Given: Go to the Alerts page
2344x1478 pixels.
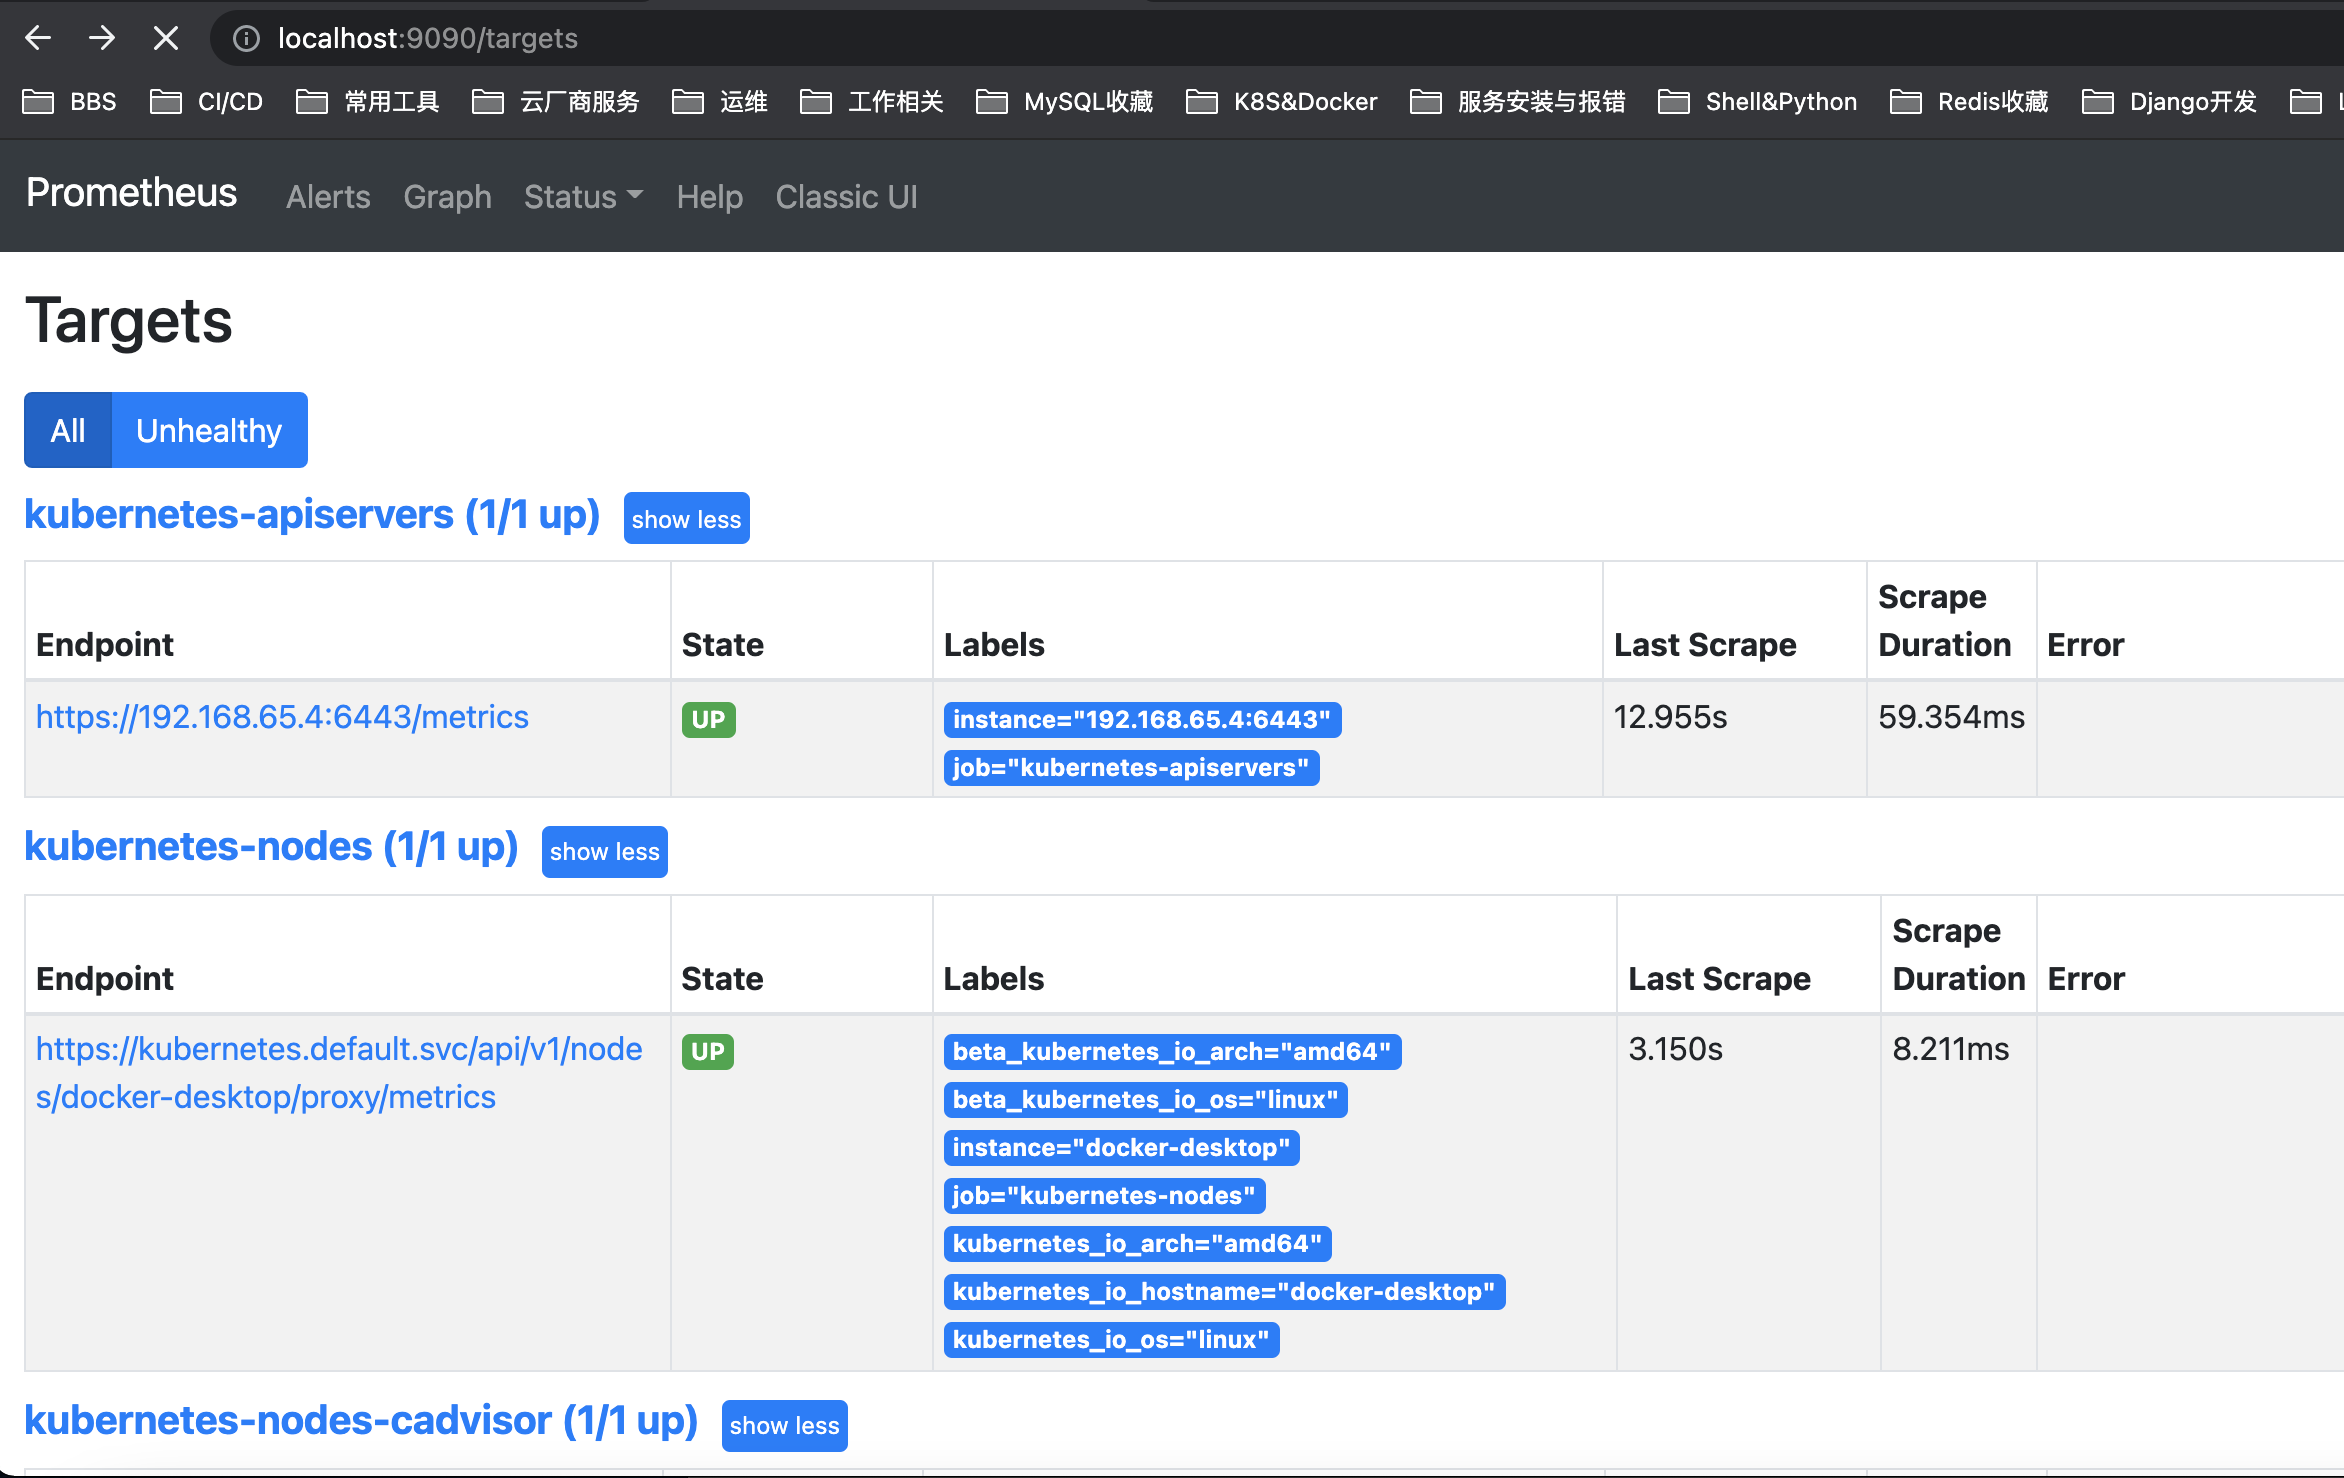Looking at the screenshot, I should tap(328, 197).
